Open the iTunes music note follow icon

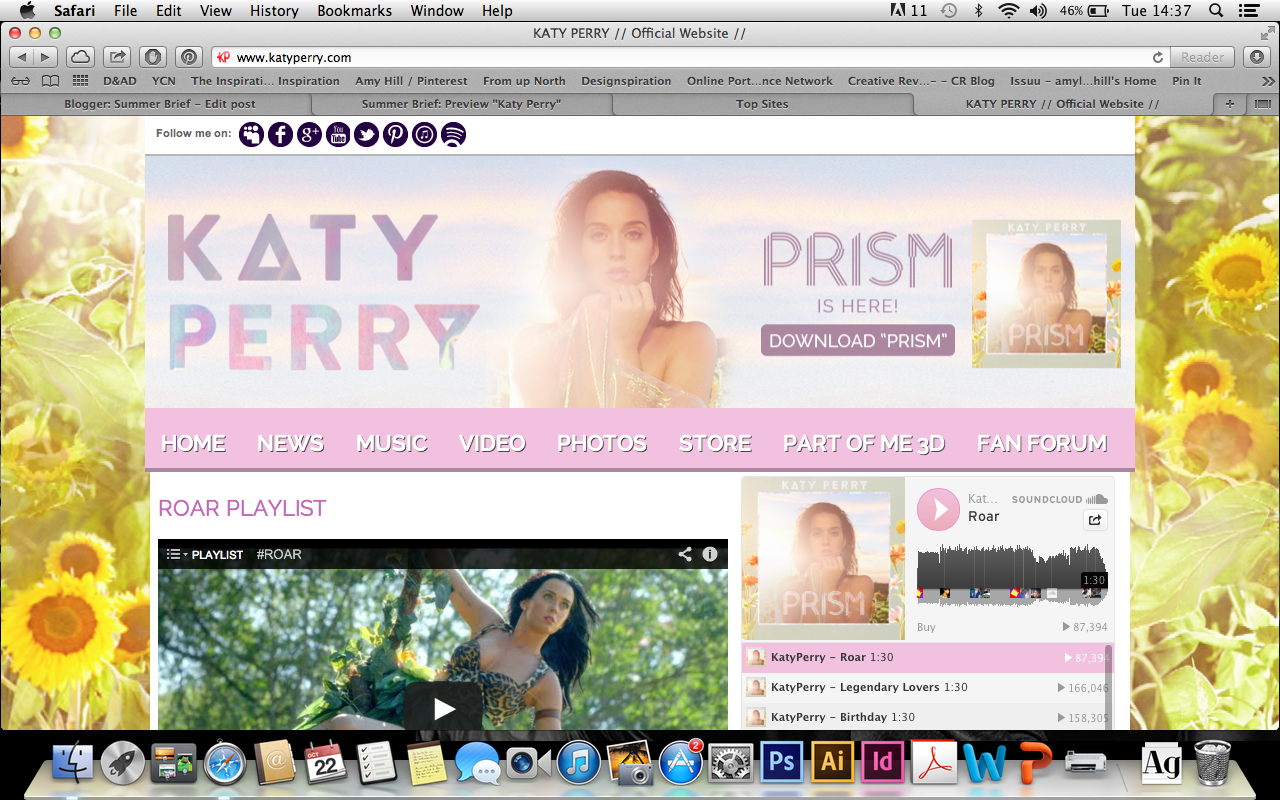pyautogui.click(x=425, y=134)
